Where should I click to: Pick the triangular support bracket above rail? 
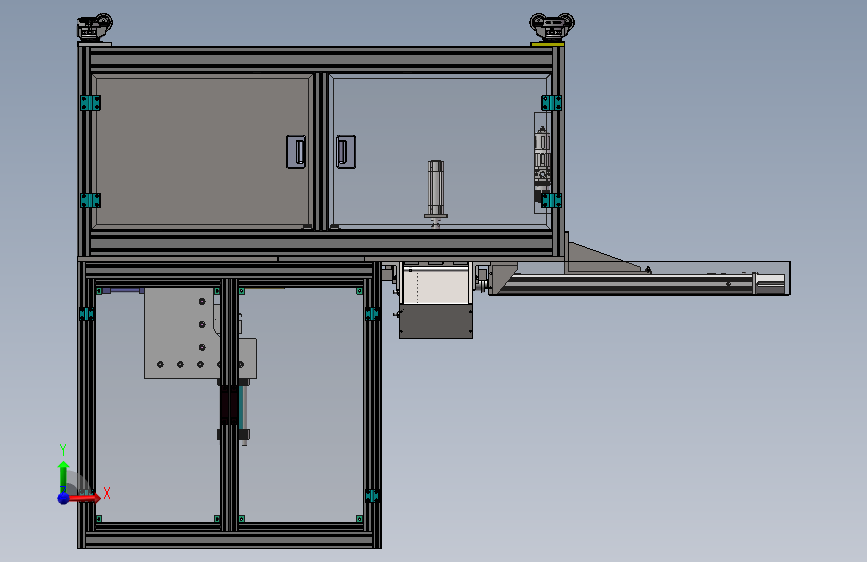pos(605,258)
